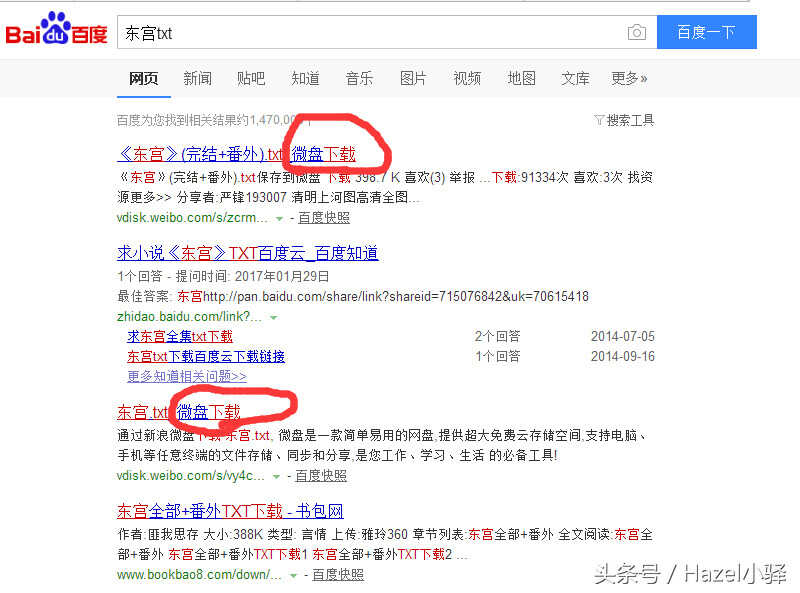Open the 东宫txt下载百度云下载链接 sub-link
This screenshot has height=593, width=800.
[206, 356]
